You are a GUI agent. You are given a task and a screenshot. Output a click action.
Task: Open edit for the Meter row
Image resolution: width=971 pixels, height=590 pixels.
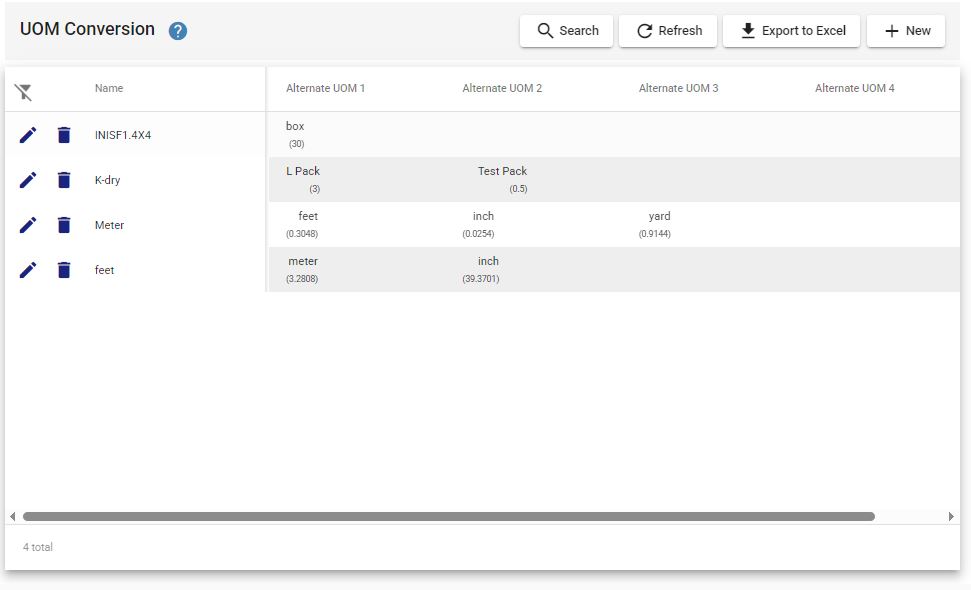click(x=28, y=225)
